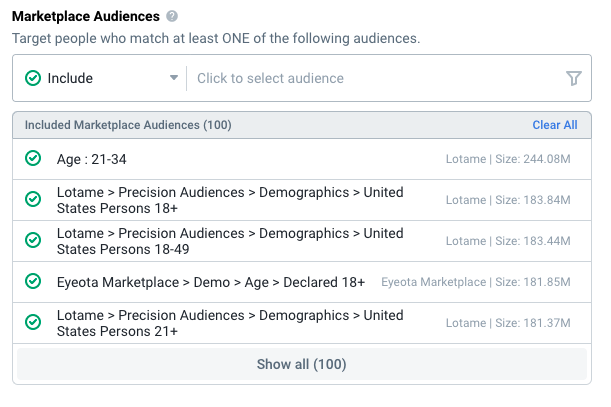611x407 pixels.
Task: Select Eyeota Marketplace Declared 18+ row text
Action: [x=211, y=282]
